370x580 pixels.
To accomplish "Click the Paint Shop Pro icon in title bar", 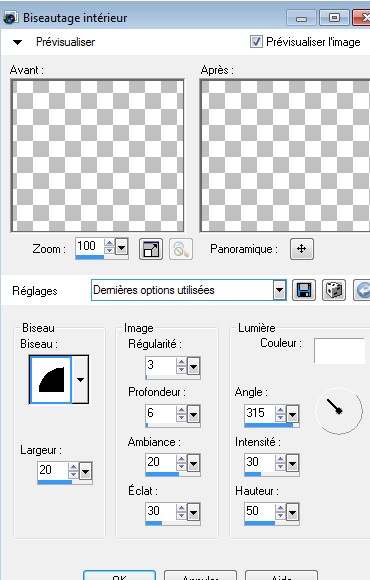I will 10,17.
